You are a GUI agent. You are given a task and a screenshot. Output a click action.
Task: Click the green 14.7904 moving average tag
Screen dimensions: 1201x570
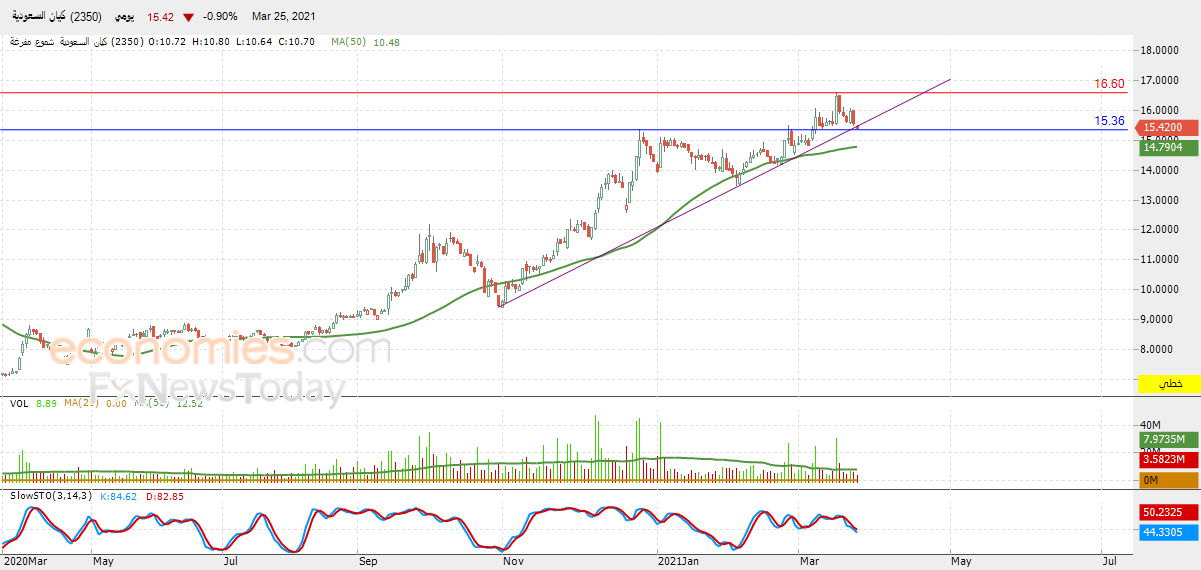[1169, 147]
